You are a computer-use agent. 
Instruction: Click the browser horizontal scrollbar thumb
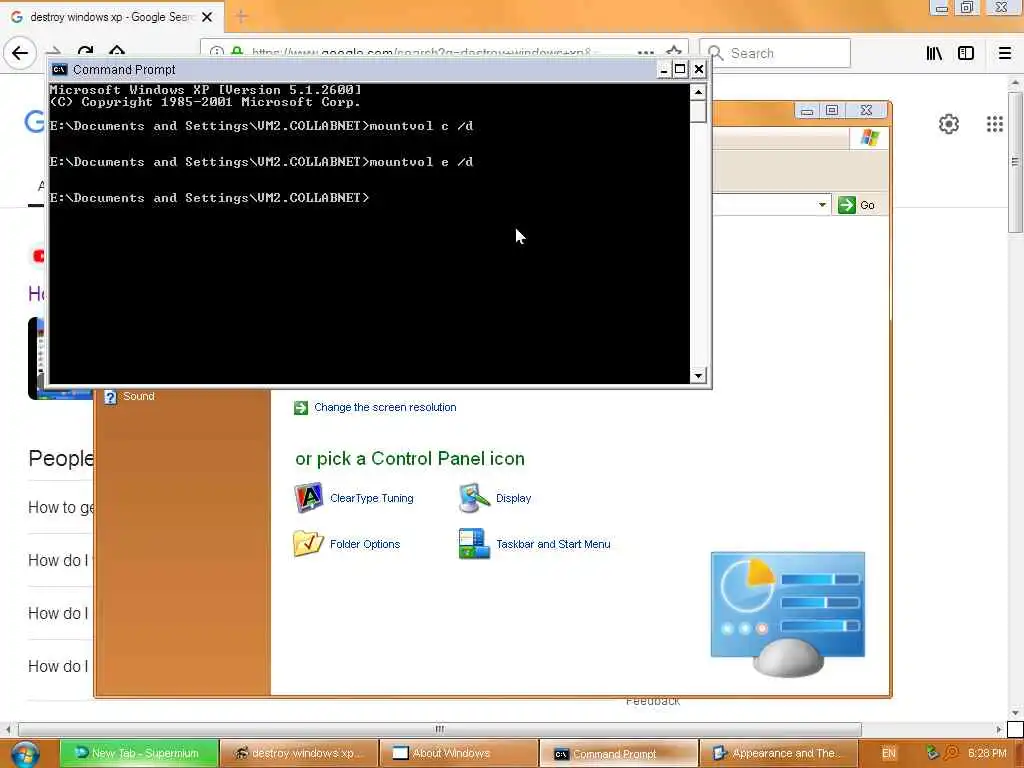440,729
